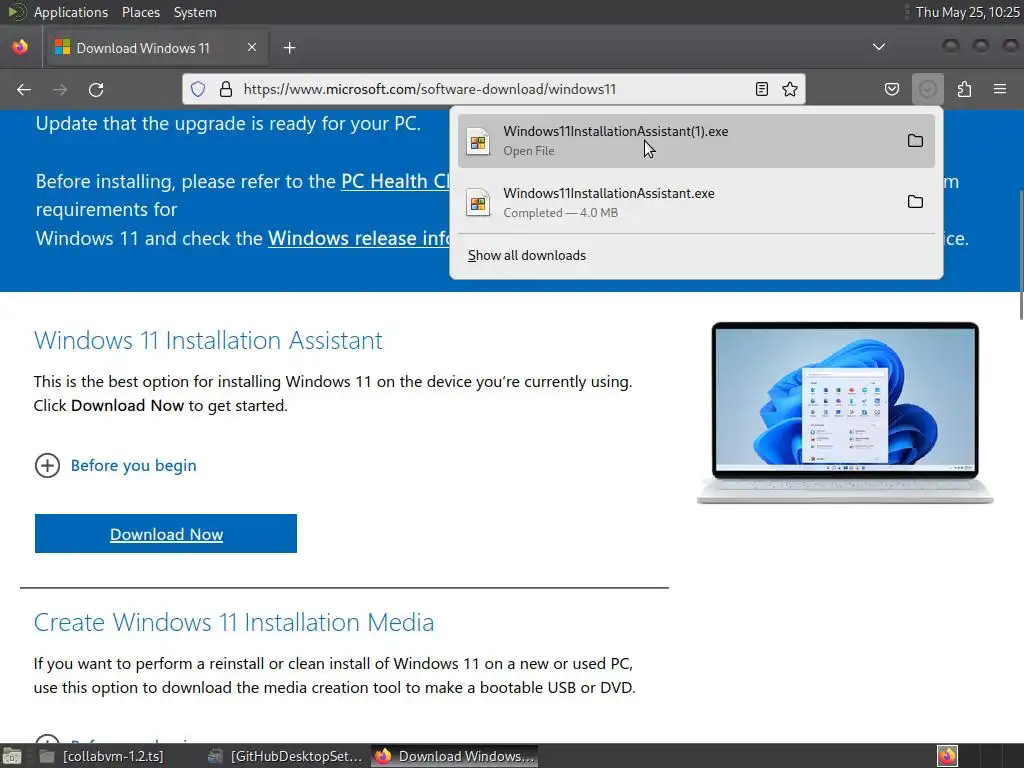Open Windows release information link
1024x768 pixels.
pos(359,238)
